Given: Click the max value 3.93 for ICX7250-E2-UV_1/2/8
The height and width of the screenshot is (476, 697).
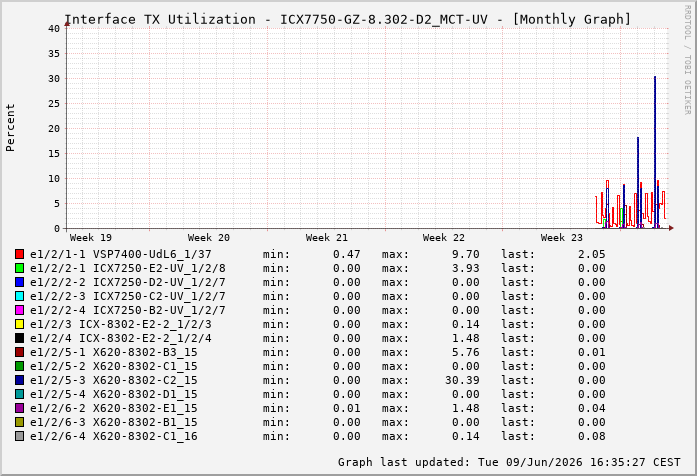Looking at the screenshot, I should [466, 268].
